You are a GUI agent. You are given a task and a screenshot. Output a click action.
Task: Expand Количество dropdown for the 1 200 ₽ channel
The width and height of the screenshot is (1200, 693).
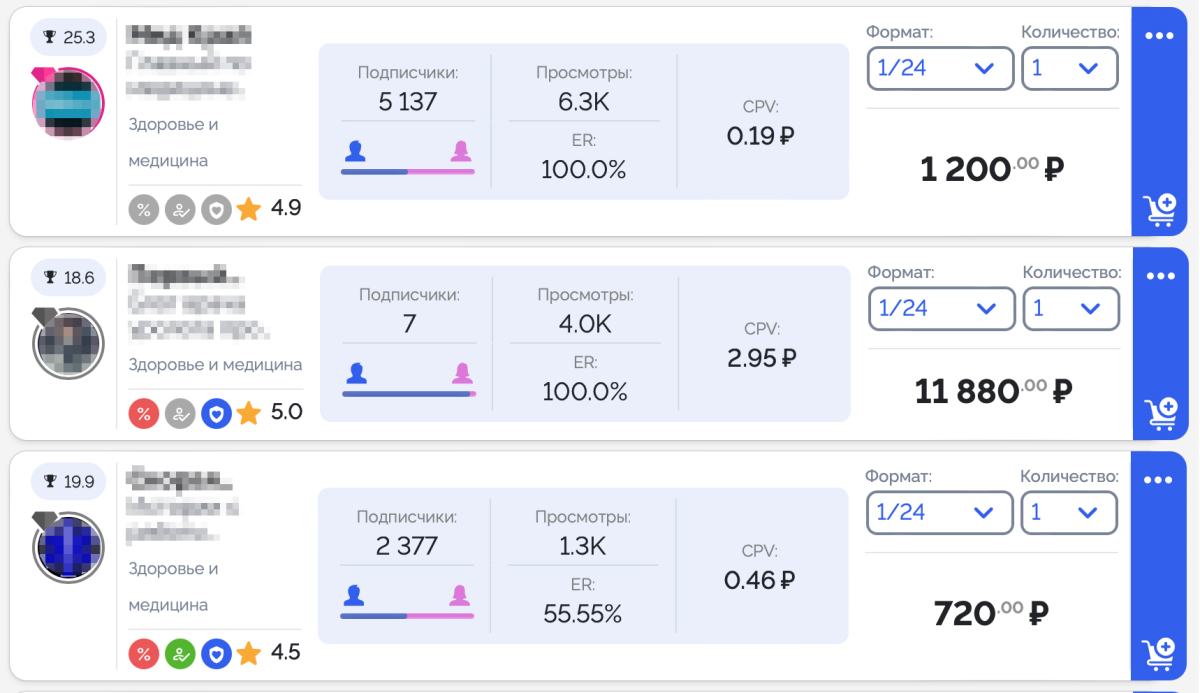coord(1069,69)
